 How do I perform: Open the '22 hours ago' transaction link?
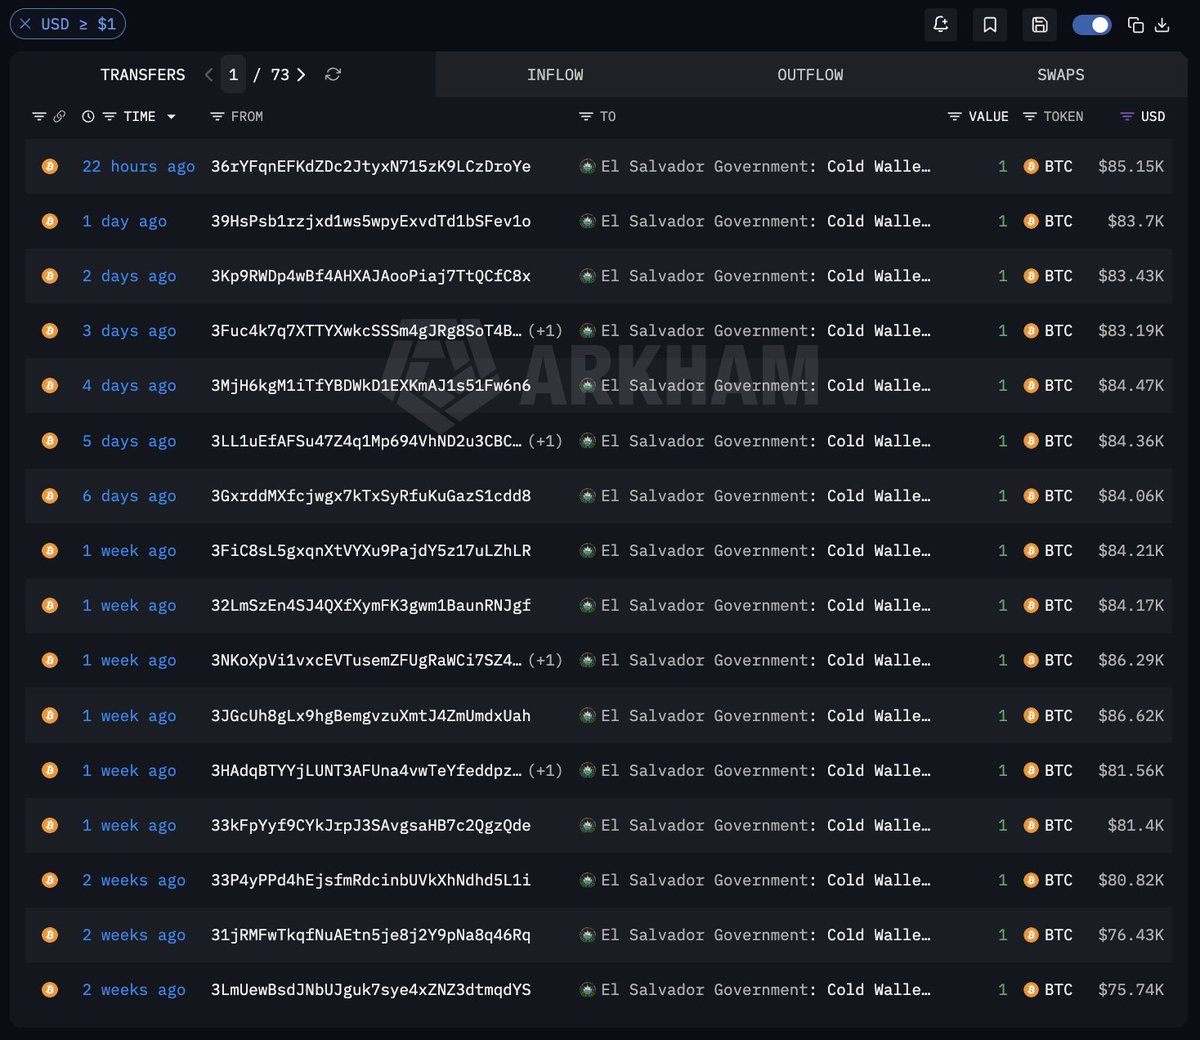click(139, 167)
